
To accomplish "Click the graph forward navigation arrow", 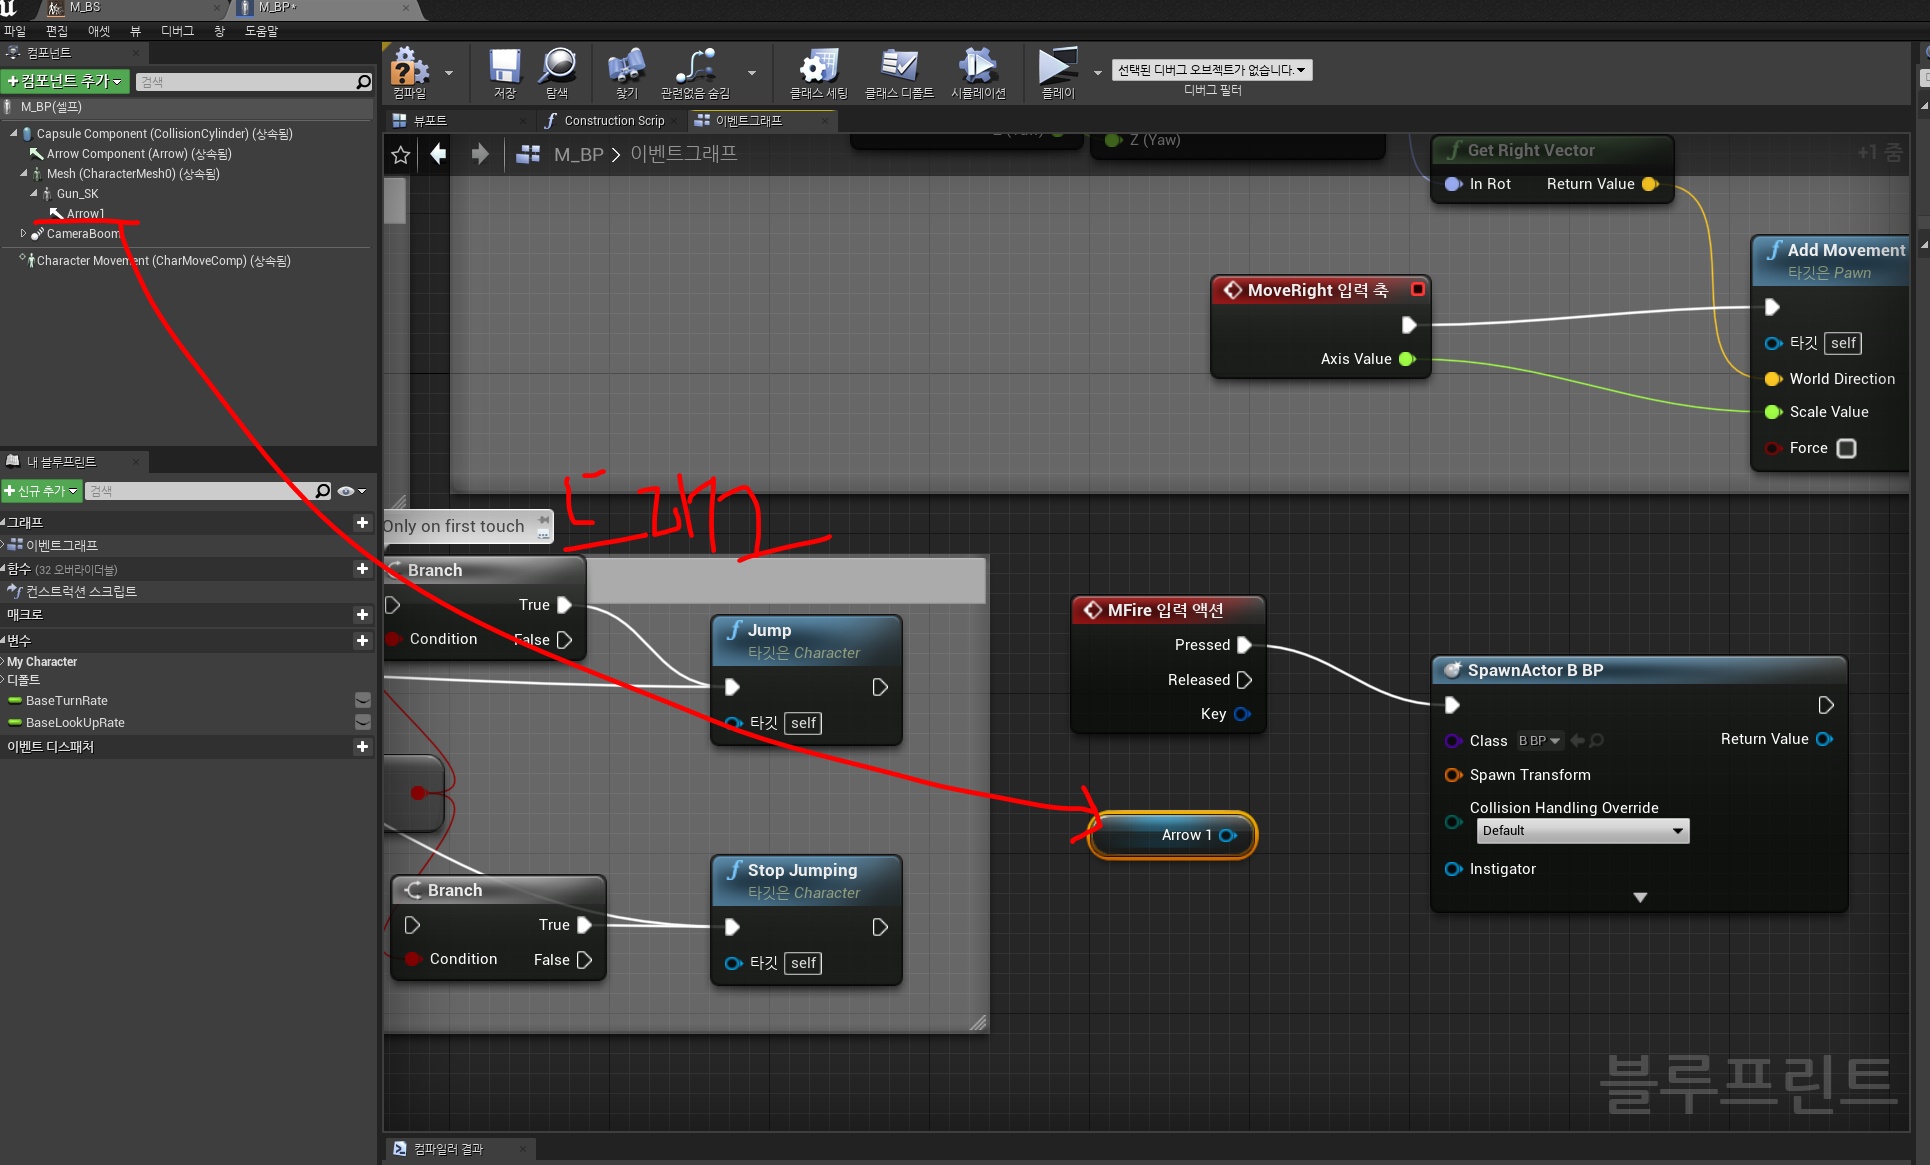I will (480, 154).
